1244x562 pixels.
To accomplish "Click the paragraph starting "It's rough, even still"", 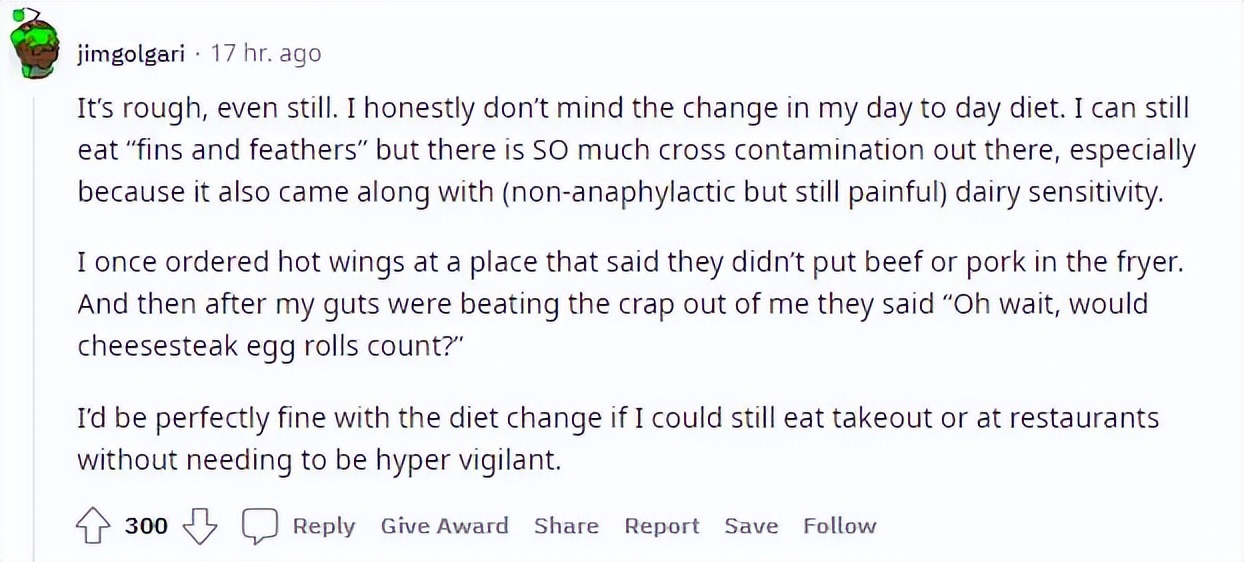I will (x=620, y=150).
